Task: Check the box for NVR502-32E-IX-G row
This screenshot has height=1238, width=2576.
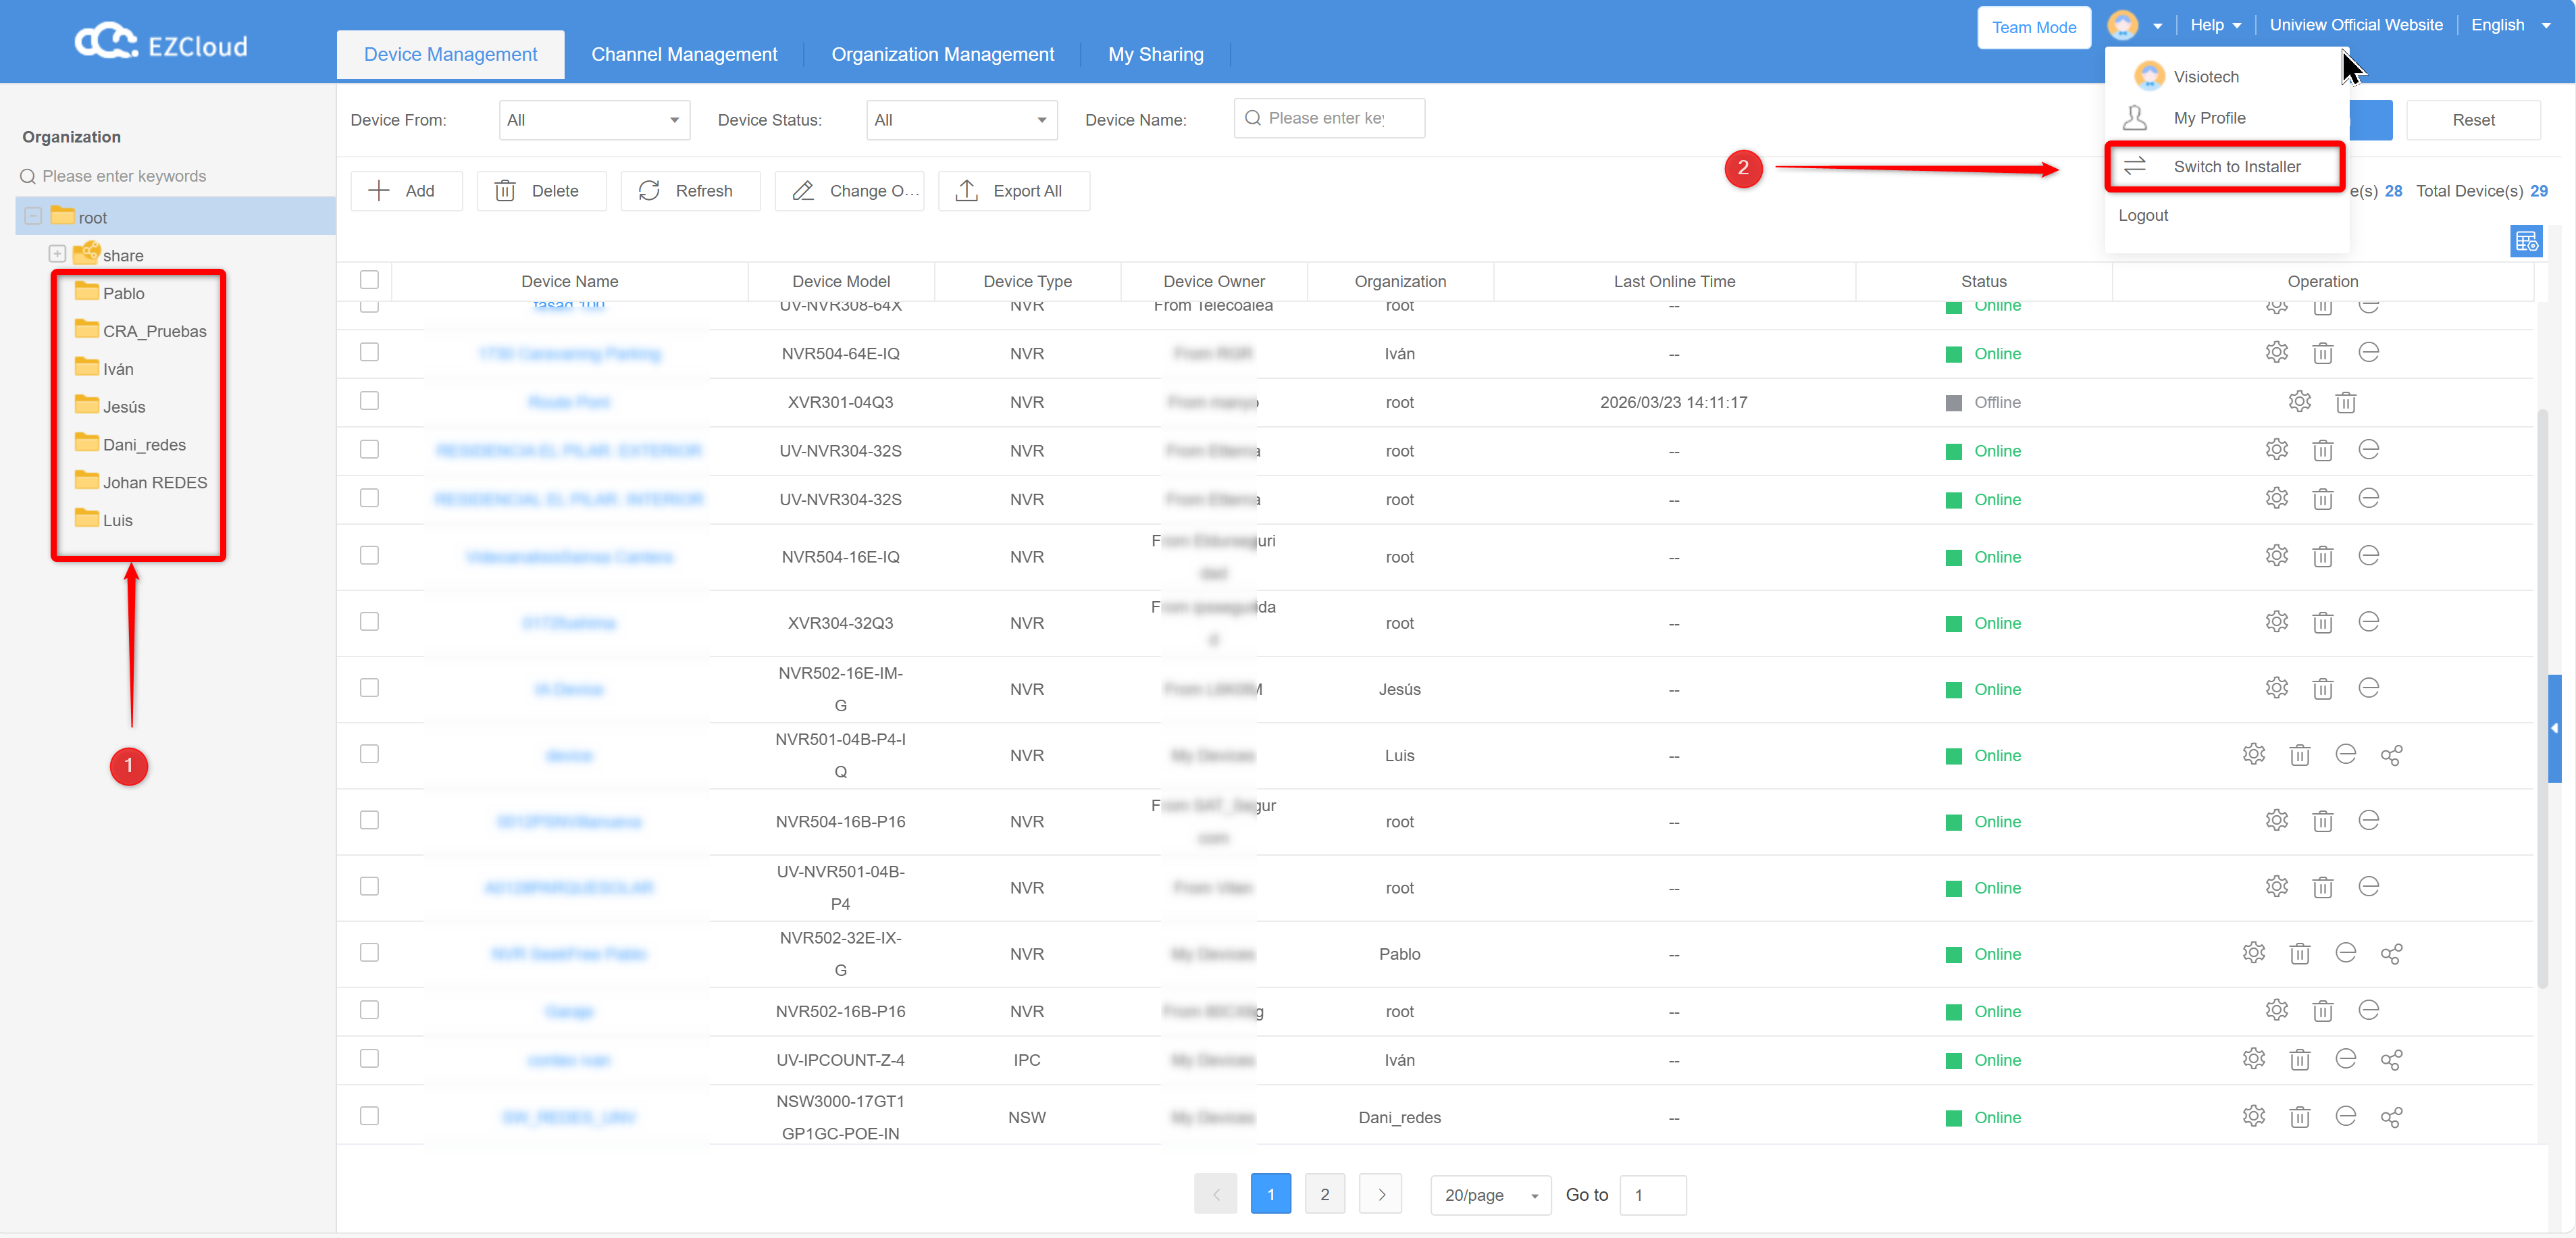Action: click(x=369, y=952)
